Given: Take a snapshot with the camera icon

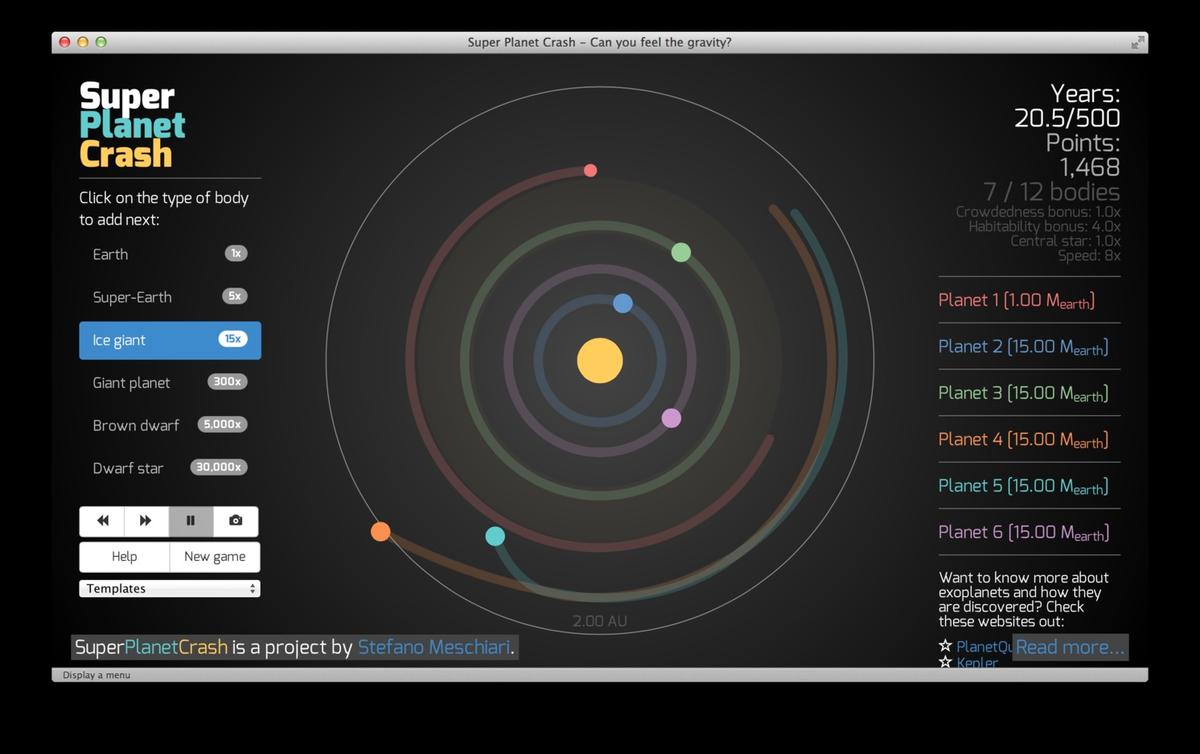Looking at the screenshot, I should [236, 520].
